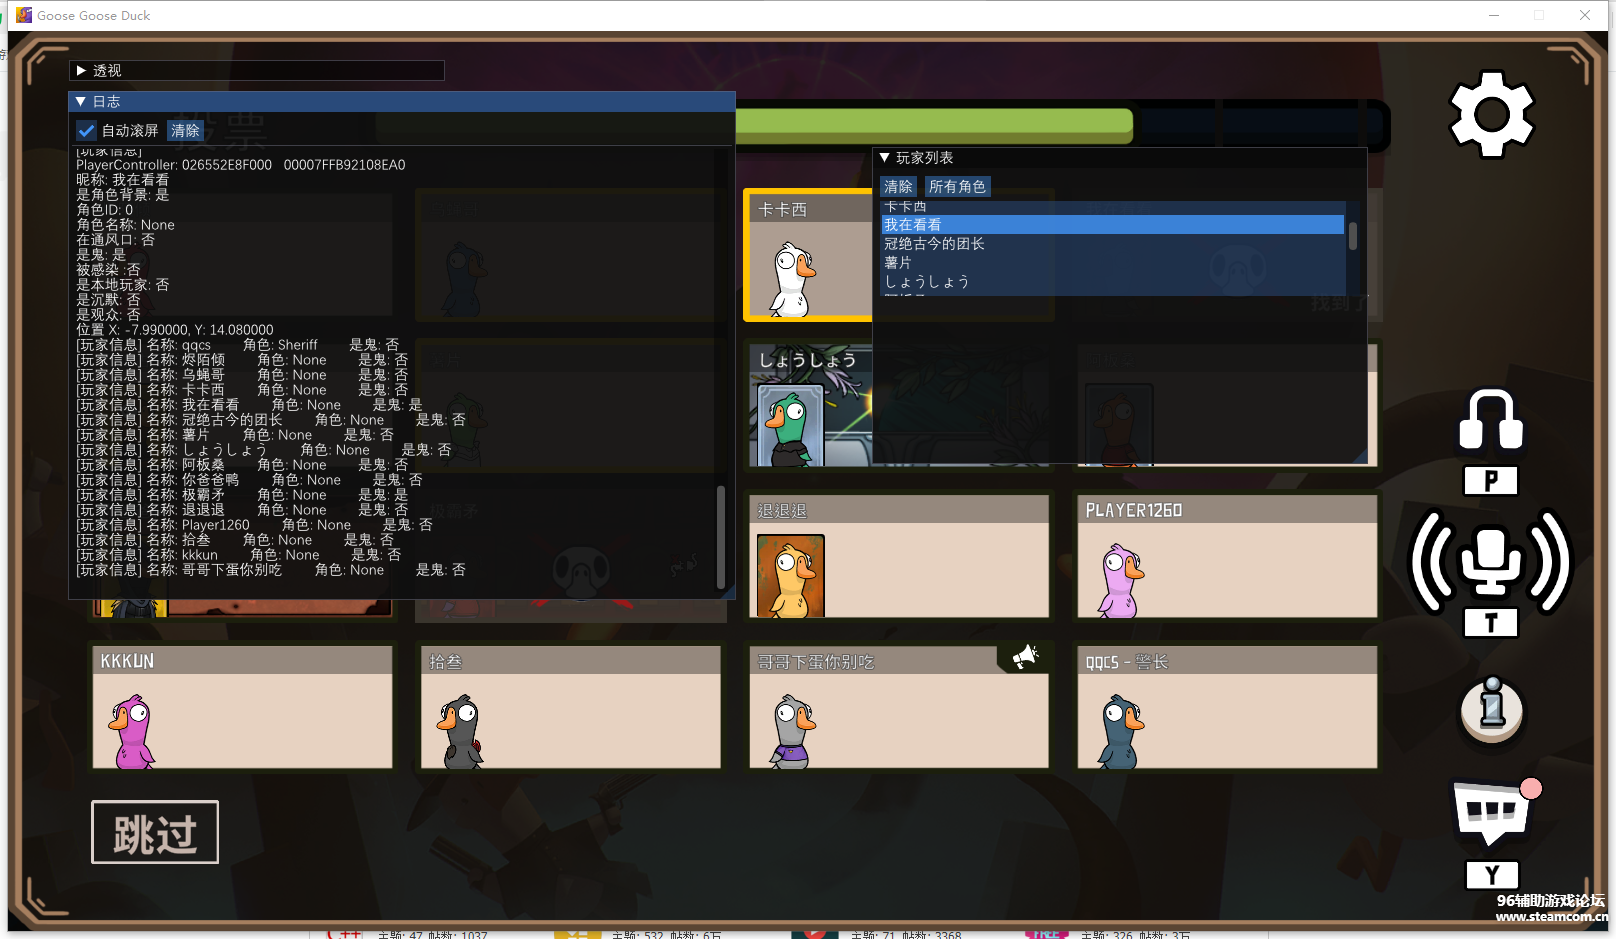The image size is (1616, 939).
Task: Open the settings gear icon
Action: click(x=1491, y=114)
